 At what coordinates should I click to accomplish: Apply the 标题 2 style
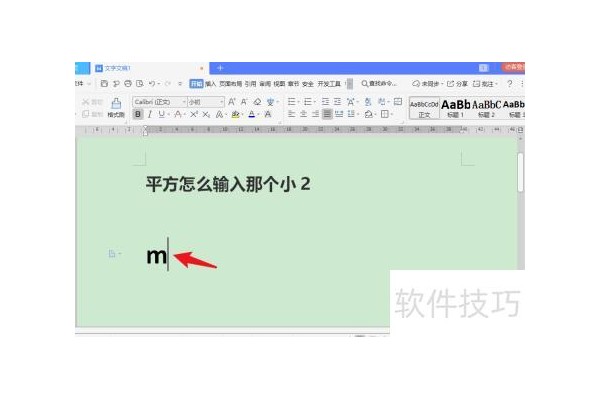pyautogui.click(x=486, y=108)
